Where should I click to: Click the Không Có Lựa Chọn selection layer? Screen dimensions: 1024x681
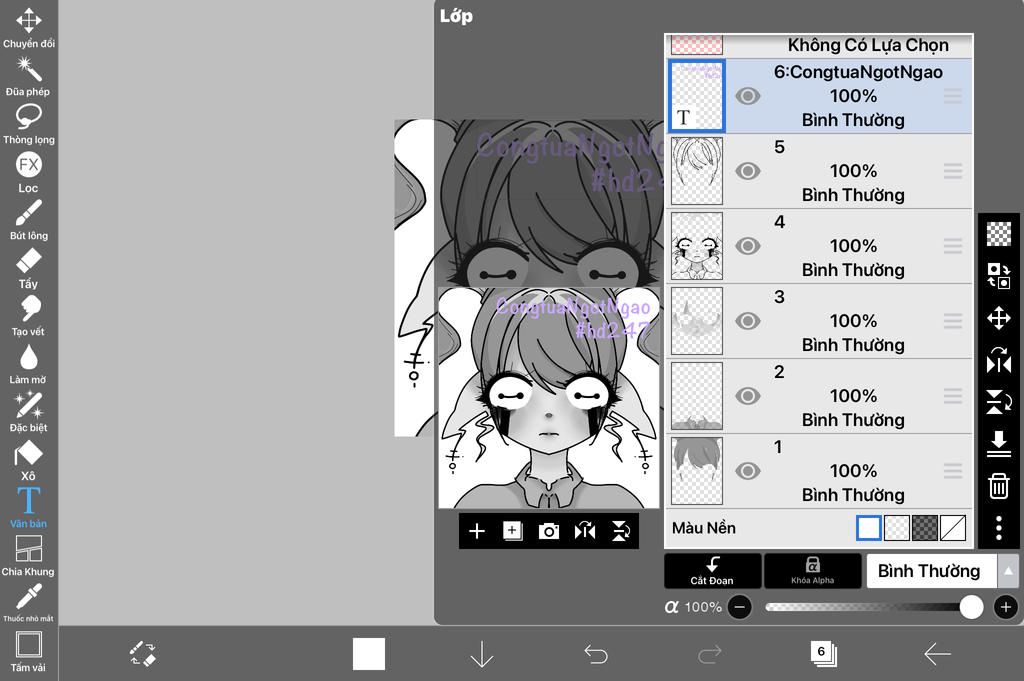[820, 44]
